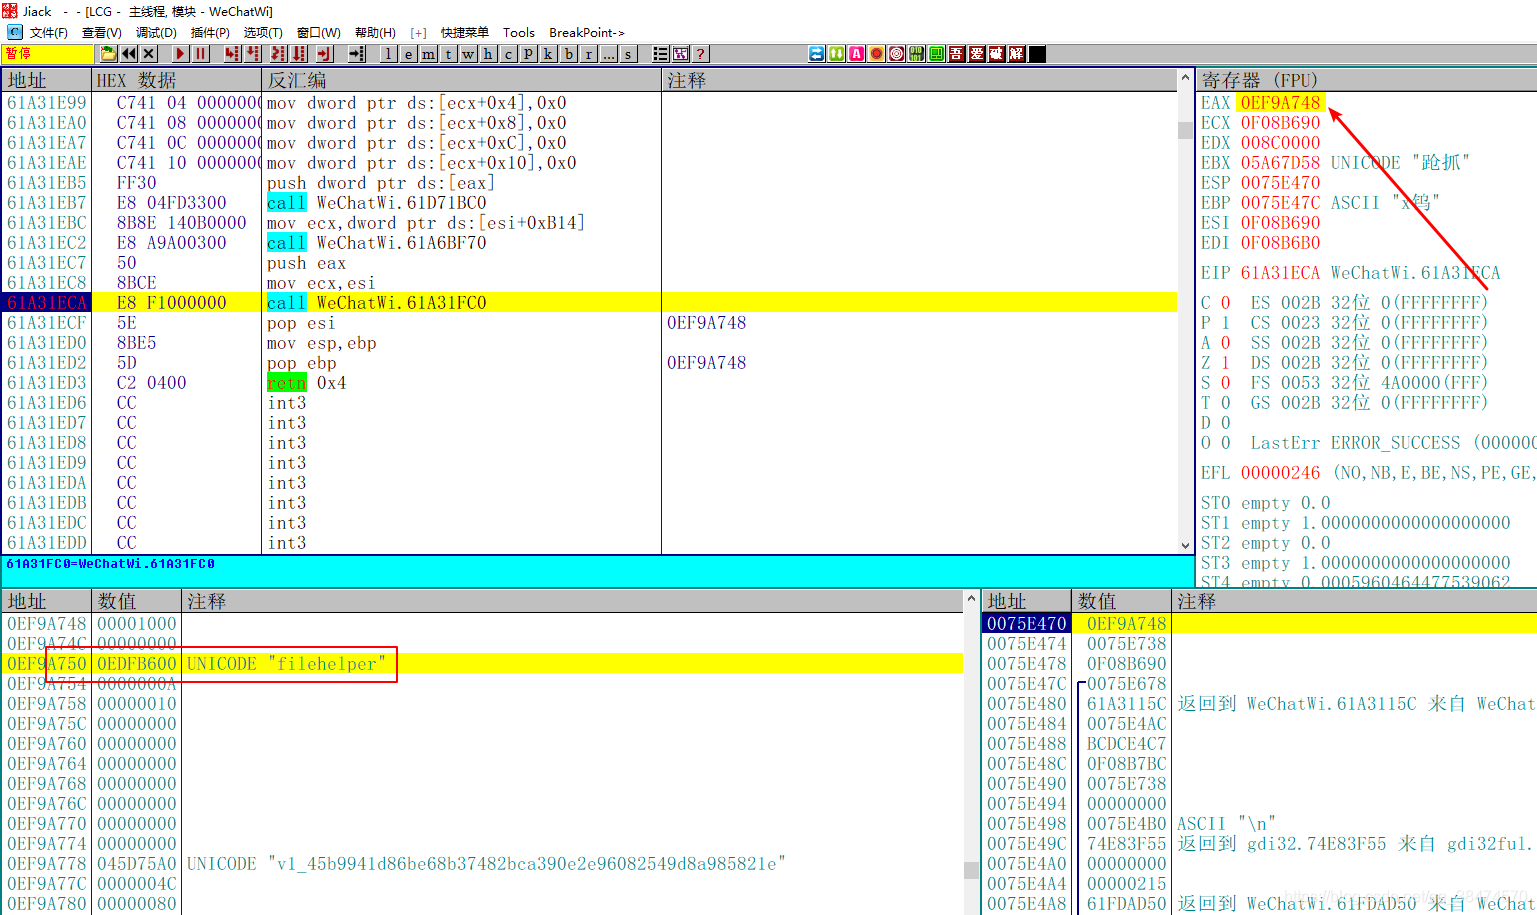Click the 寄存器 (FPU) registers header button
This screenshot has height=915, width=1537.
1366,80
